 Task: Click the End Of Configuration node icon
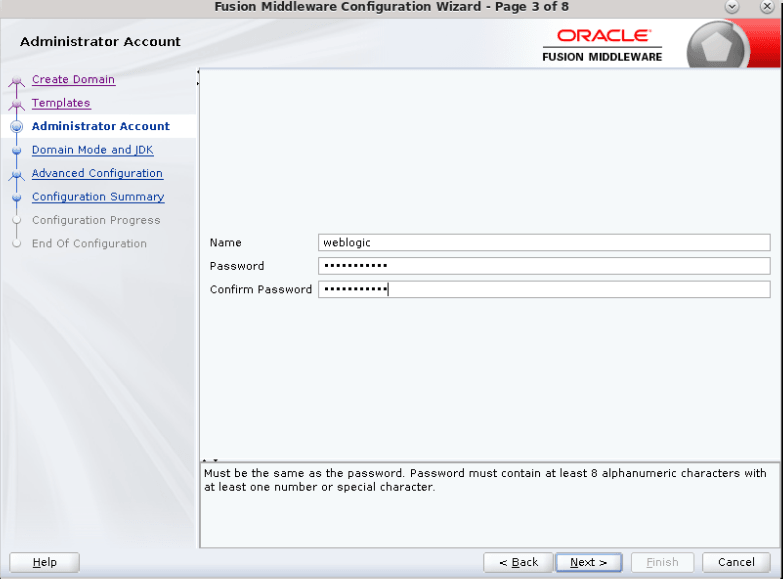click(16, 244)
